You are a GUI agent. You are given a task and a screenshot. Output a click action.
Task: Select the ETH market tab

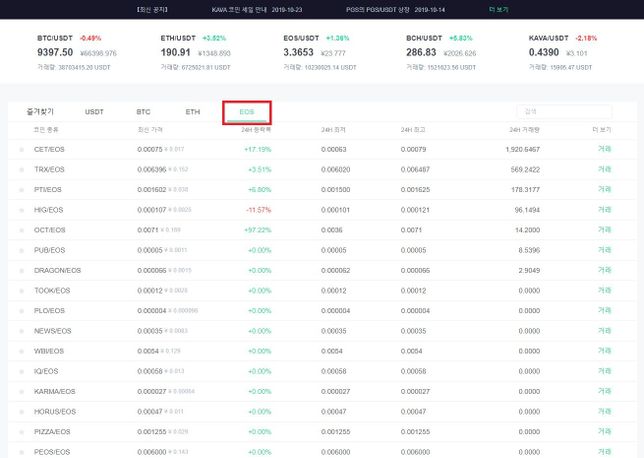[193, 112]
